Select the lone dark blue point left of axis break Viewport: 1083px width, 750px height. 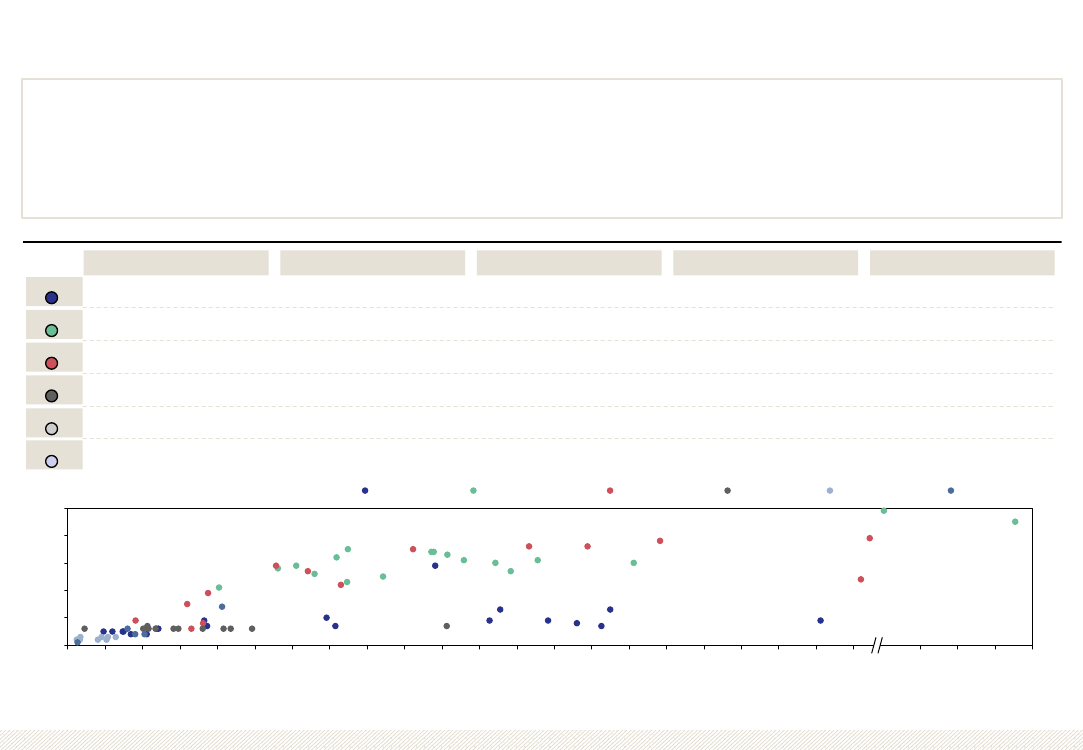click(x=820, y=620)
